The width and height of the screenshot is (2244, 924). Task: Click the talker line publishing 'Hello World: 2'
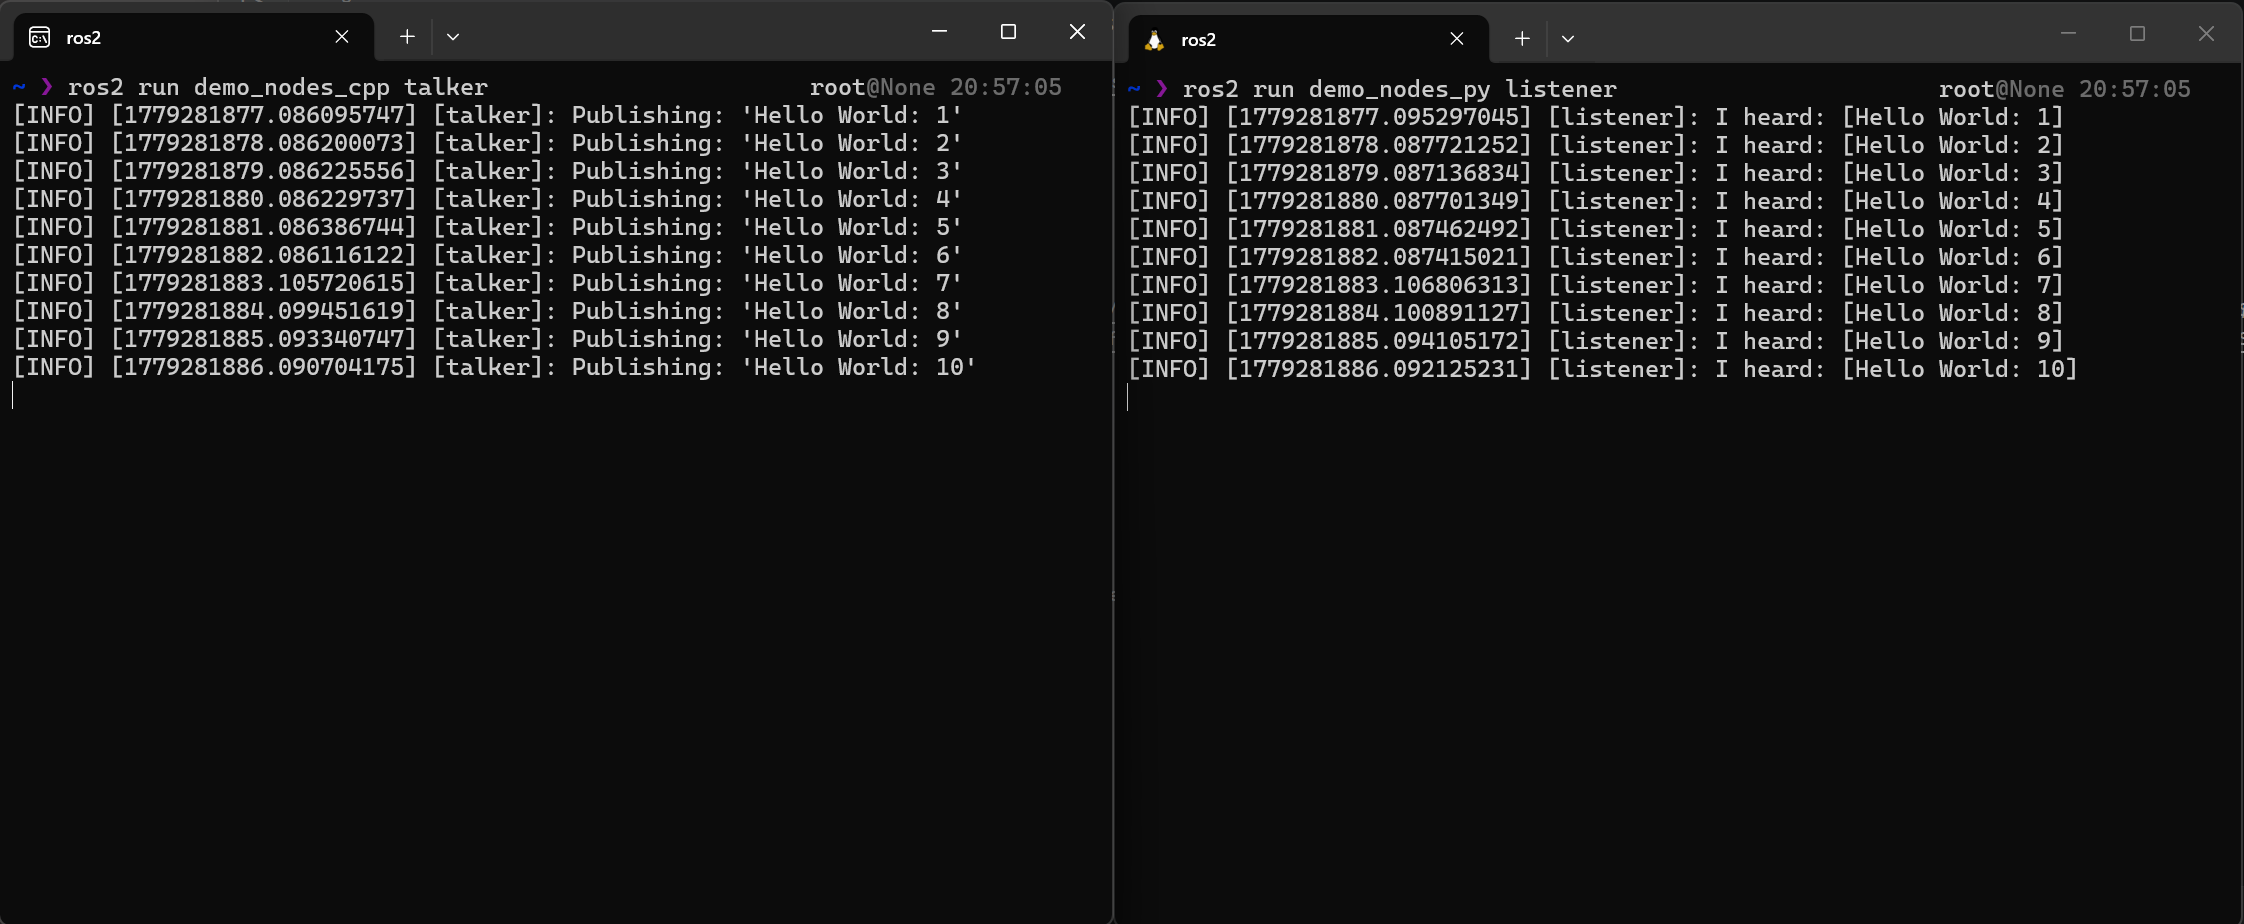click(x=488, y=144)
